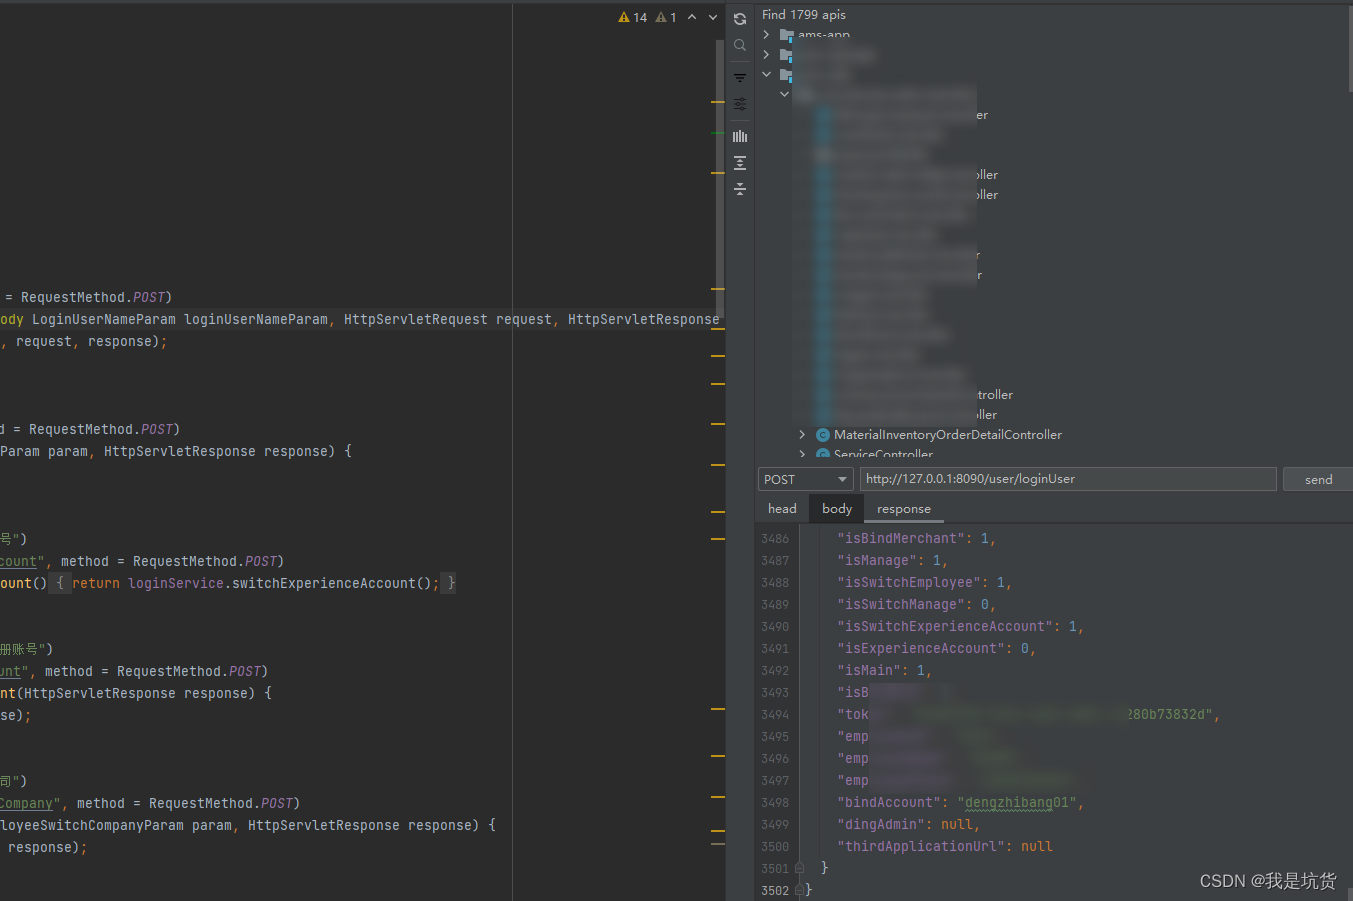Go to the previous highlighted problem with the up arrow
Image resolution: width=1353 pixels, height=901 pixels.
692,17
